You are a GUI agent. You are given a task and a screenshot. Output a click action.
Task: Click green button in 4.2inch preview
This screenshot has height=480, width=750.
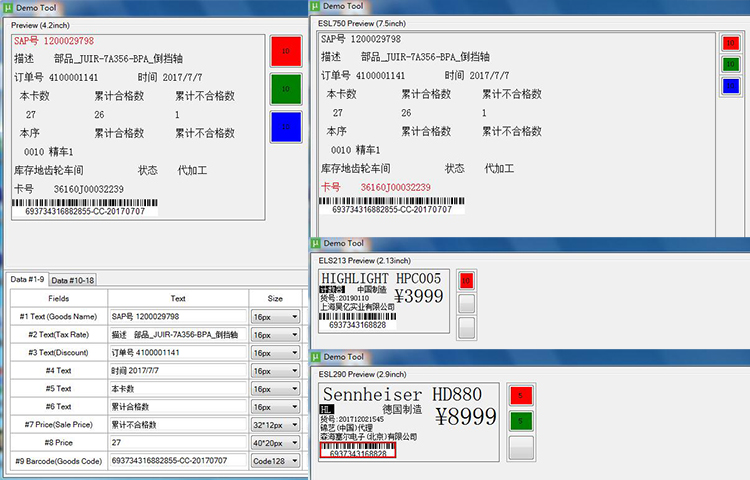point(285,88)
